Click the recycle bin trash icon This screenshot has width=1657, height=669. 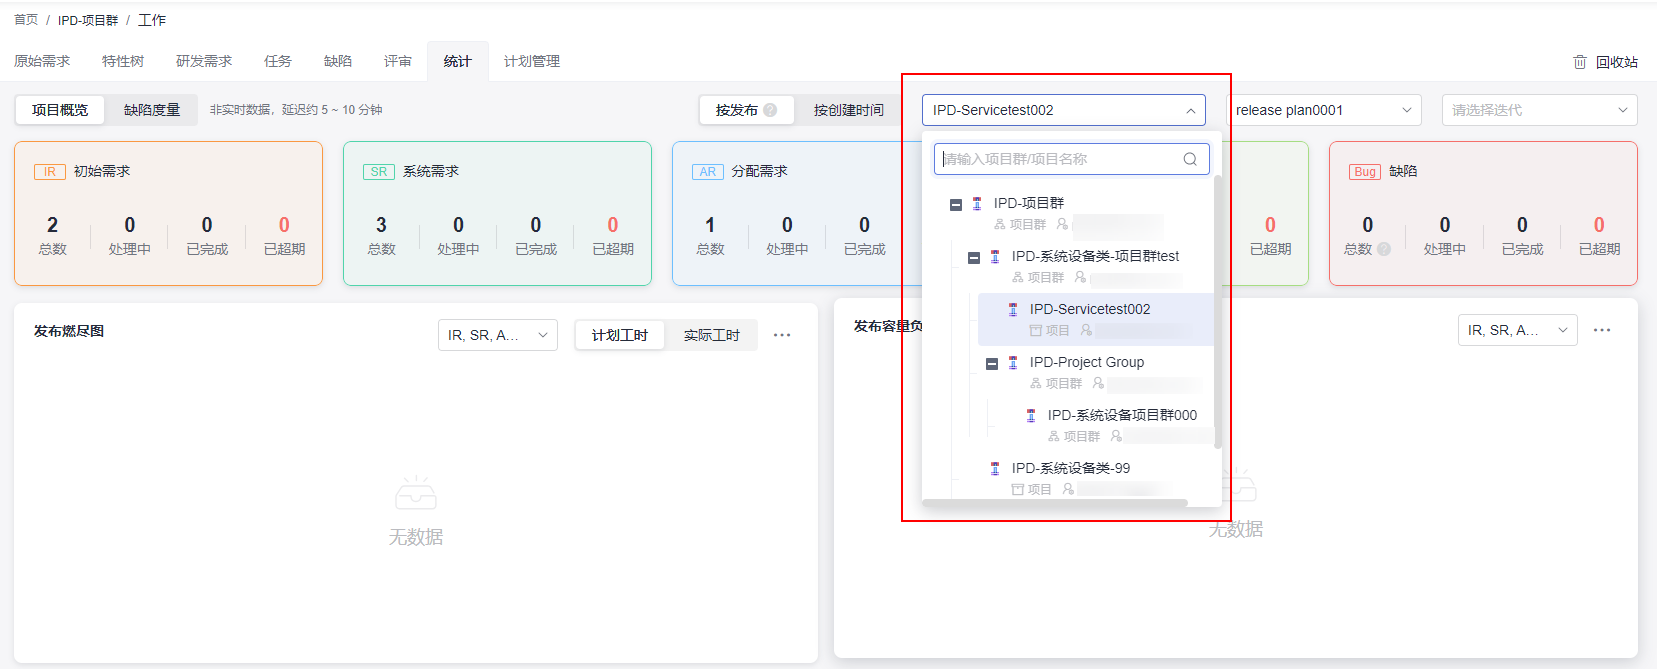tap(1580, 62)
